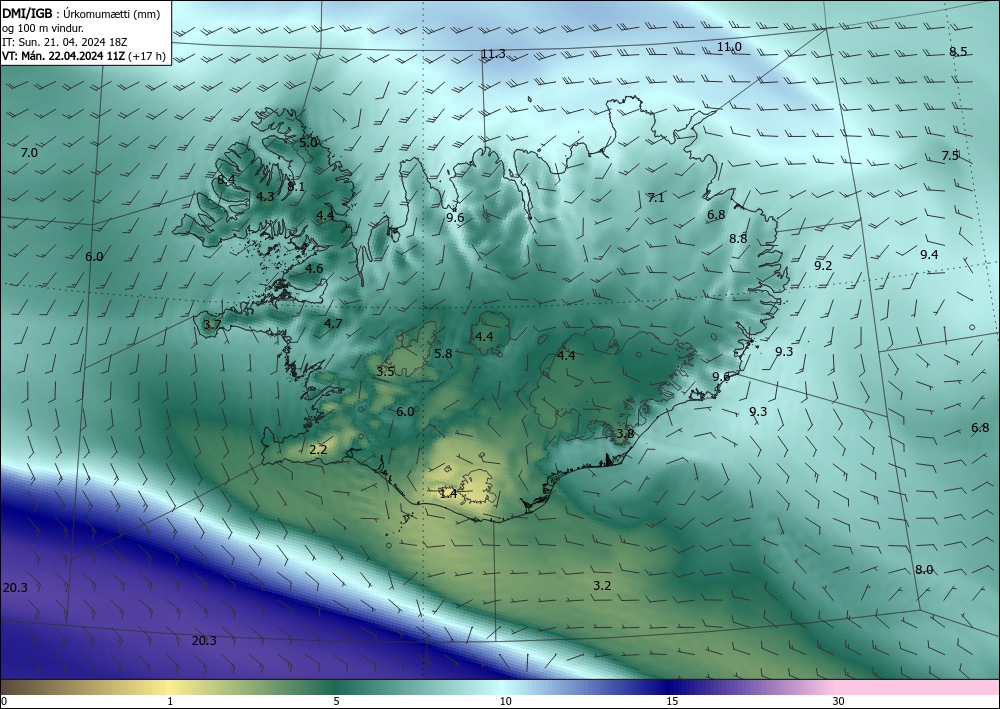This screenshot has height=709, width=1000.
Task: Pick the 8.1 value label
Action: 296,187
